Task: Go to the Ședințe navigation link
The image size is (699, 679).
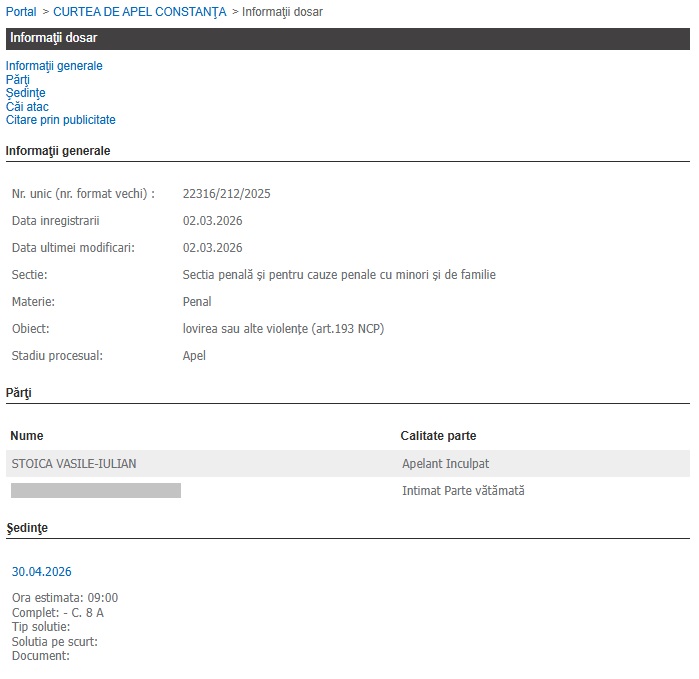Action: [25, 93]
